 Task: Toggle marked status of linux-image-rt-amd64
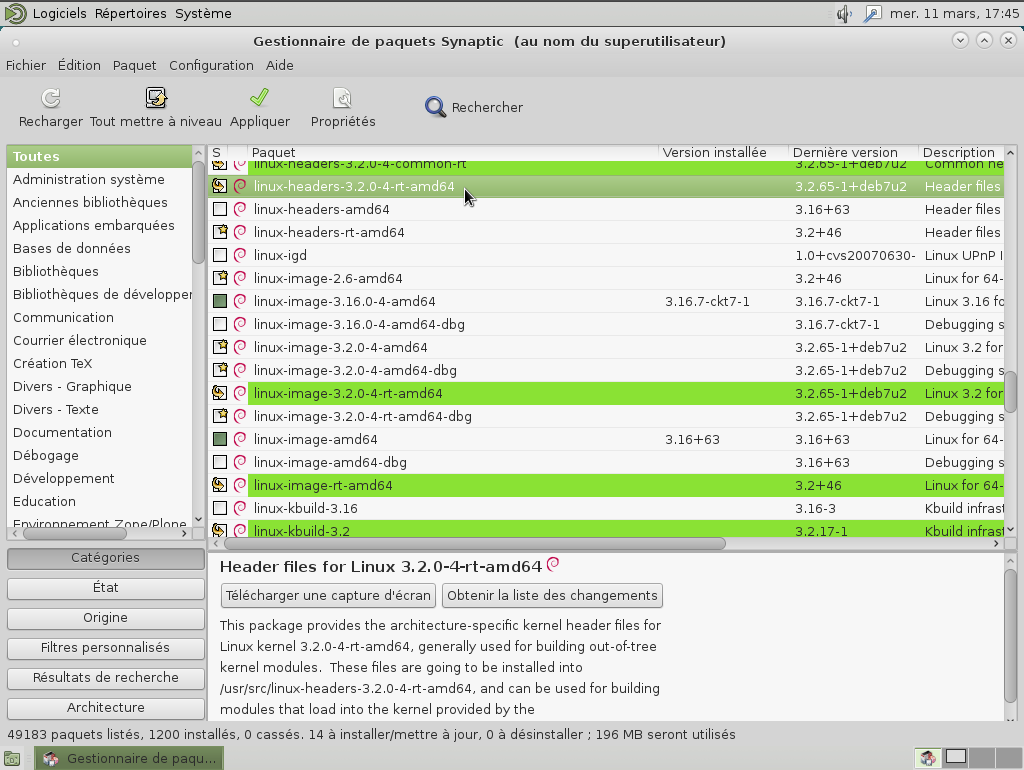(219, 485)
